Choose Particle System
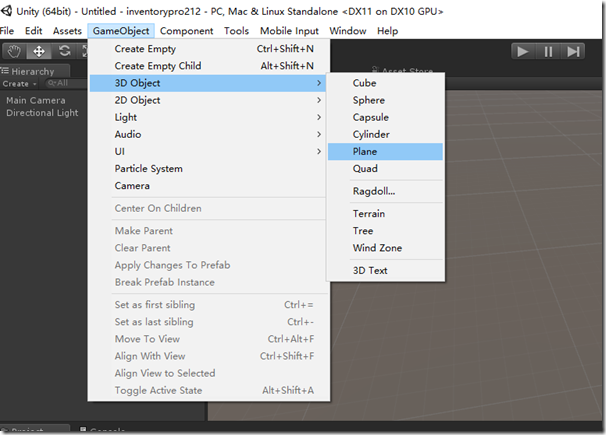Image resolution: width=606 pixels, height=435 pixels. [208, 169]
